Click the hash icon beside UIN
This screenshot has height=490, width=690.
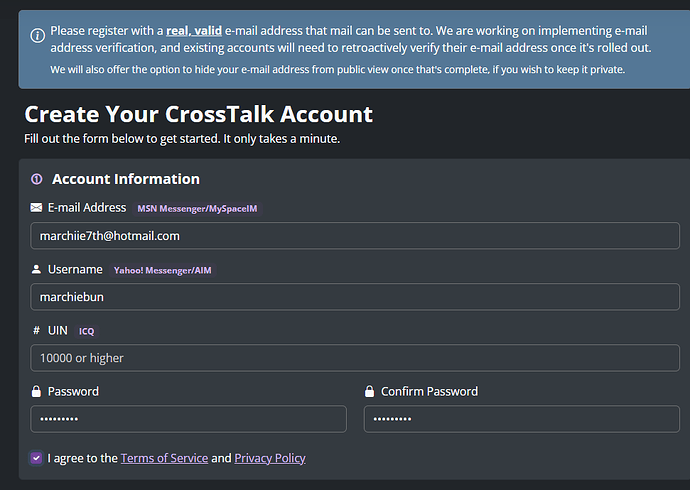37,330
